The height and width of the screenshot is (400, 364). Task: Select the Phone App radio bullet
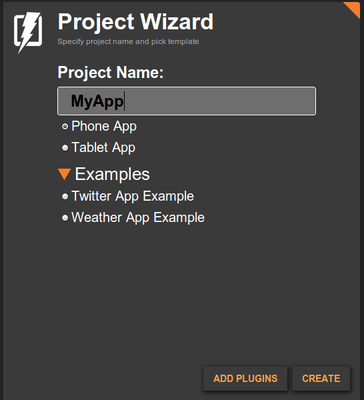(65, 127)
